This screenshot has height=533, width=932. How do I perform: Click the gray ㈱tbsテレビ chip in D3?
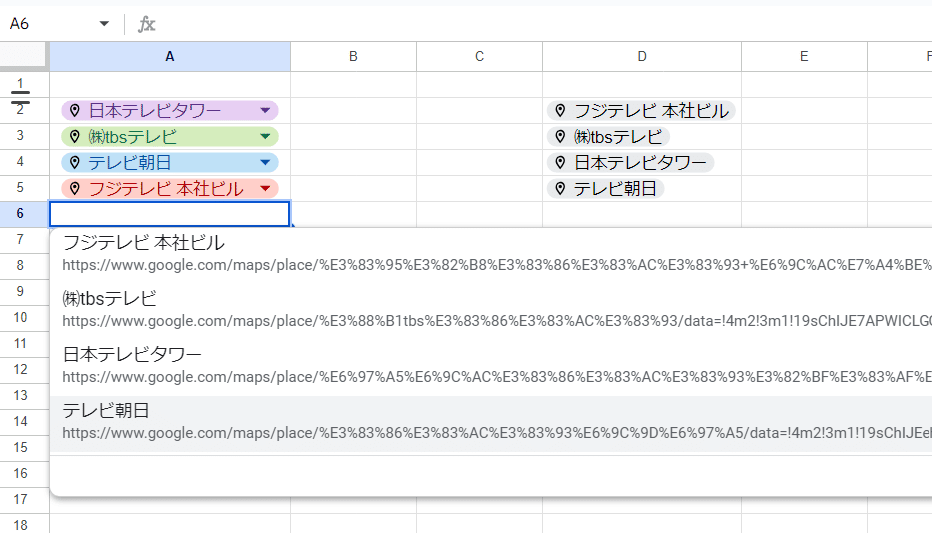(608, 137)
